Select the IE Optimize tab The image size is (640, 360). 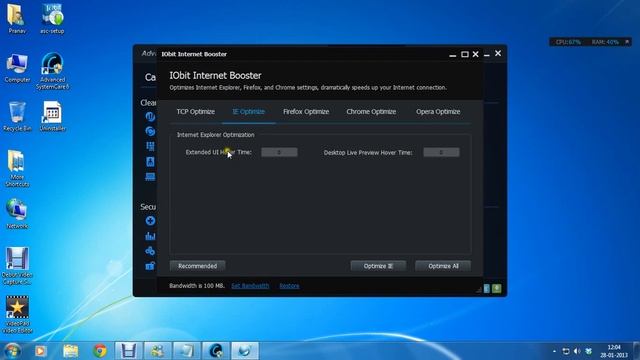249,111
